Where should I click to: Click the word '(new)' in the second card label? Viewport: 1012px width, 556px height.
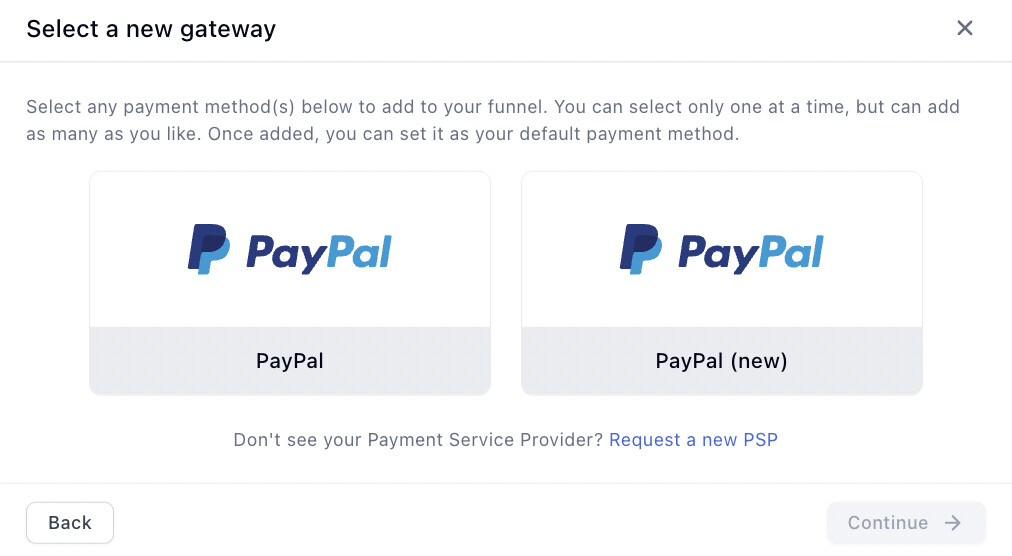(758, 361)
